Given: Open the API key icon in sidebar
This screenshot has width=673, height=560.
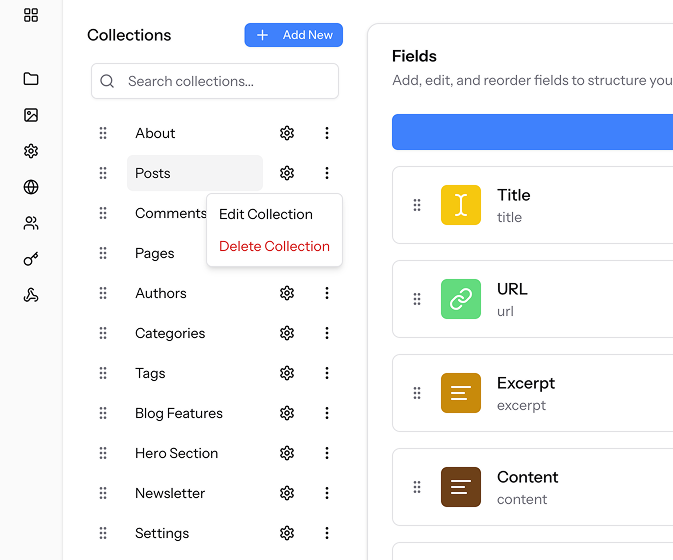Looking at the screenshot, I should (31, 259).
